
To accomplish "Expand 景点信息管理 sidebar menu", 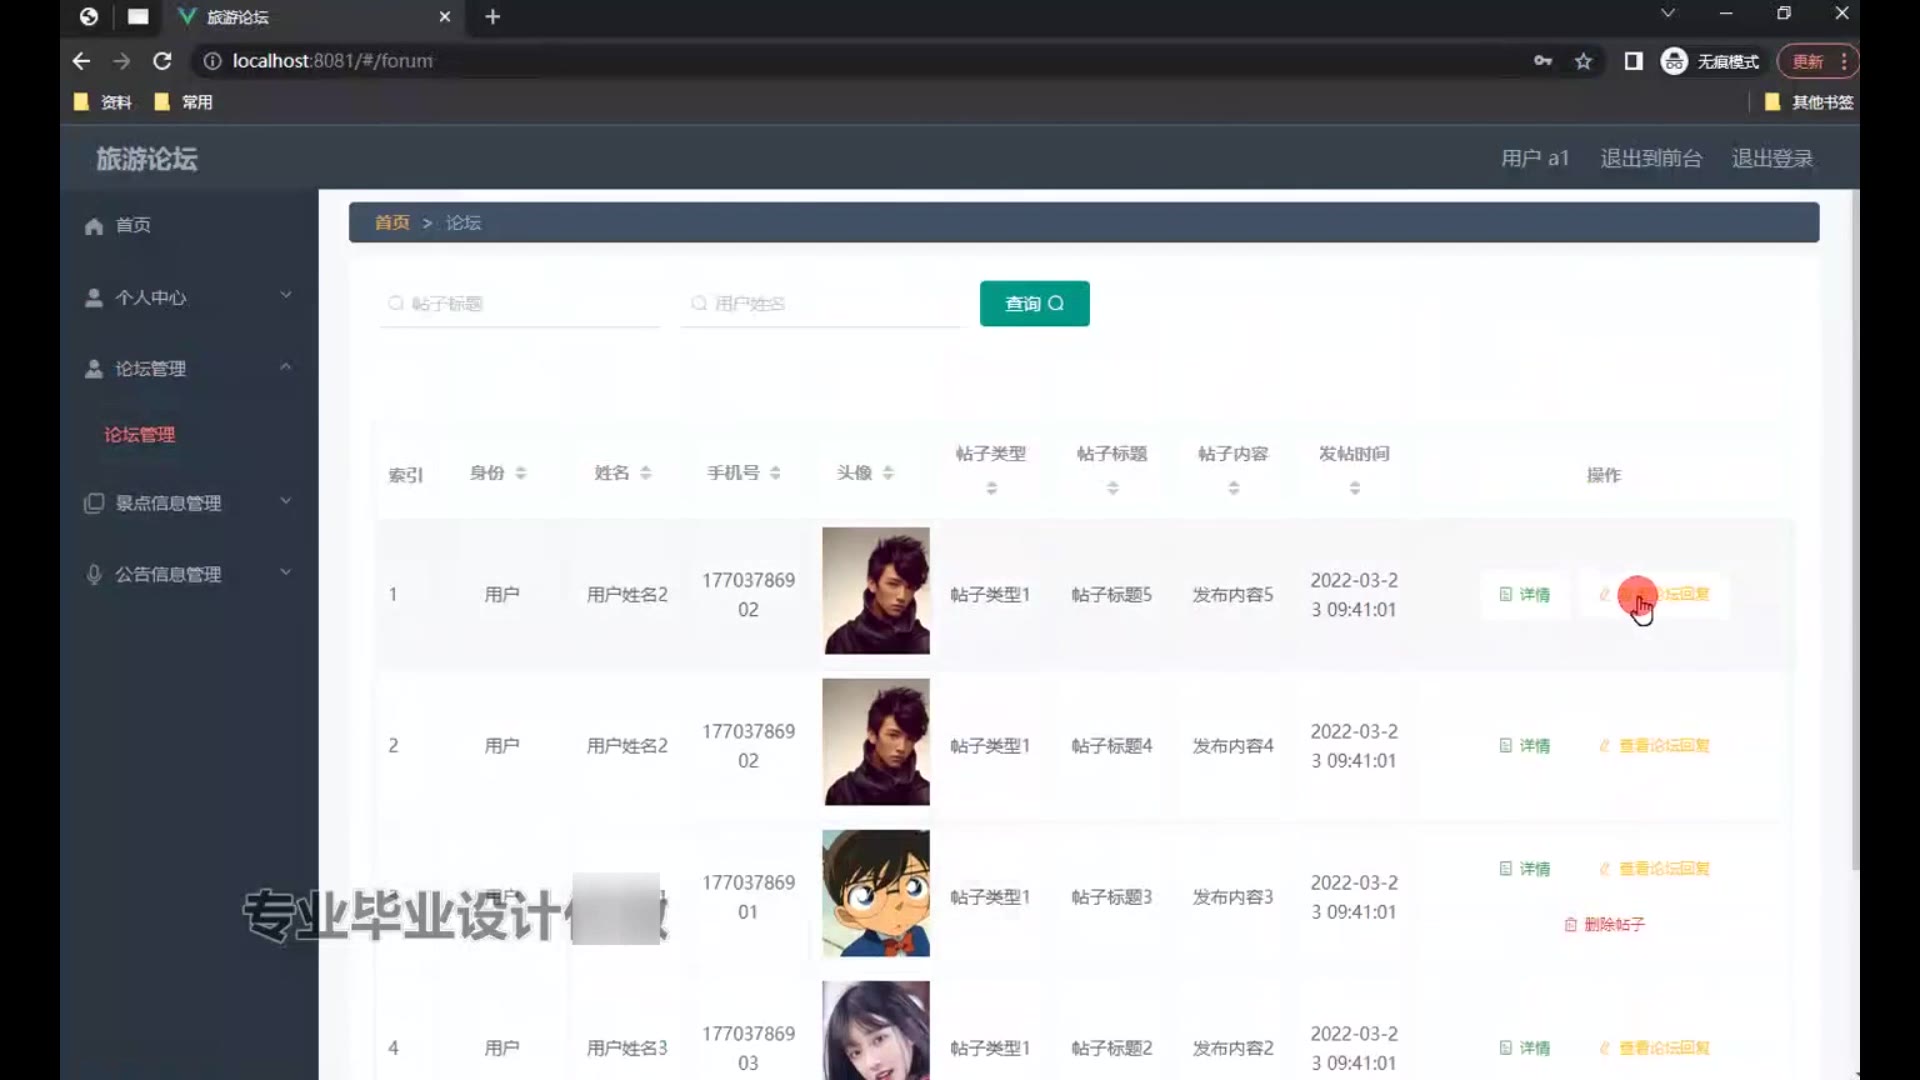I will point(189,503).
